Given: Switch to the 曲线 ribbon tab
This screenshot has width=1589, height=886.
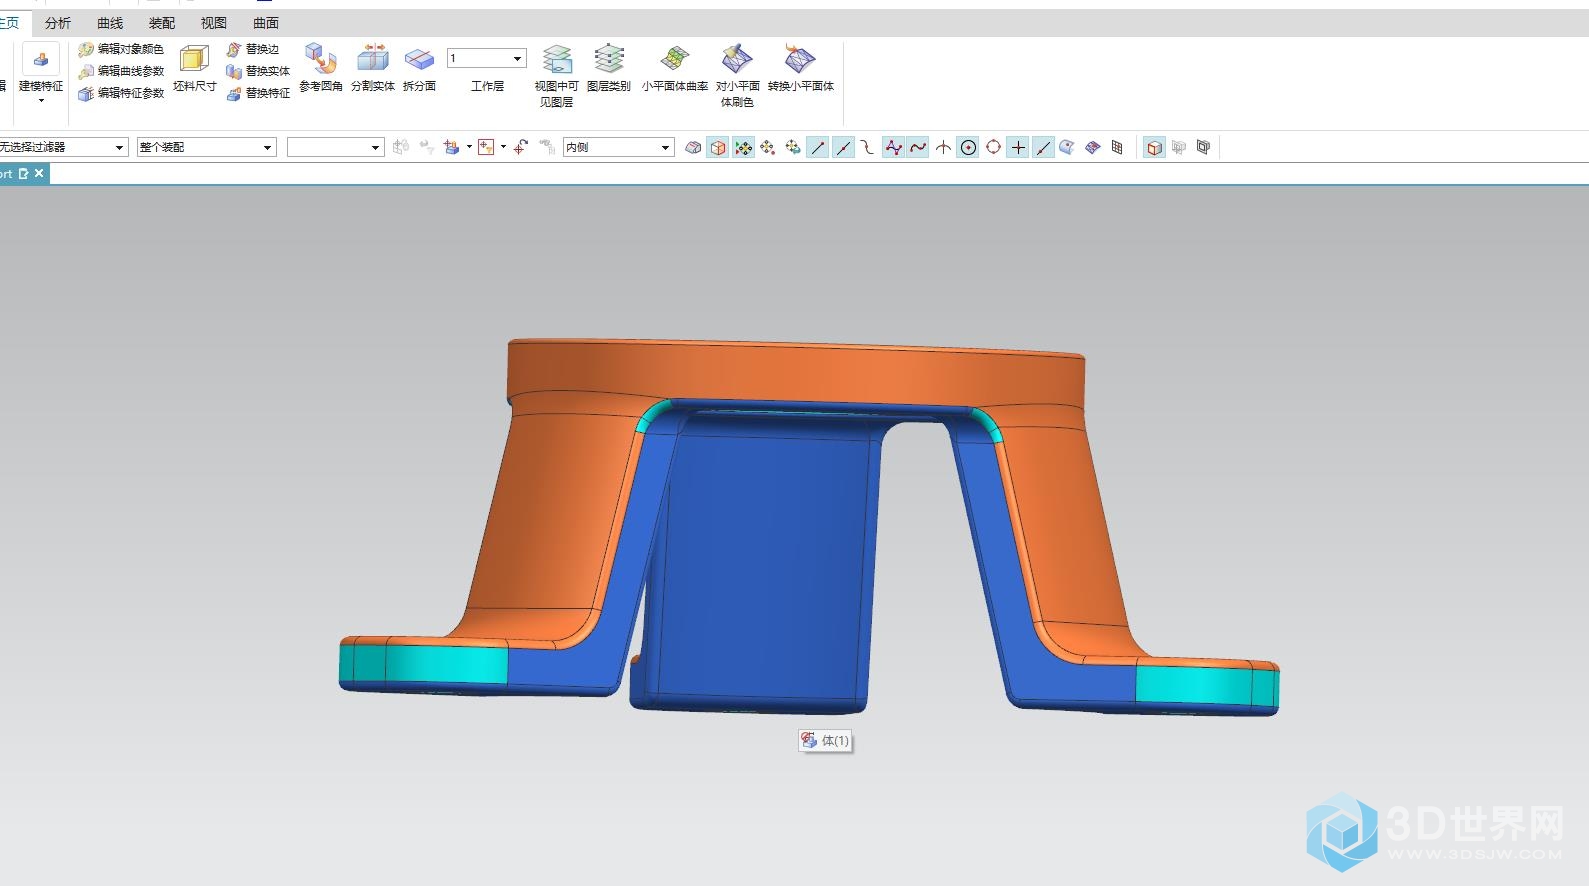Looking at the screenshot, I should coord(110,23).
